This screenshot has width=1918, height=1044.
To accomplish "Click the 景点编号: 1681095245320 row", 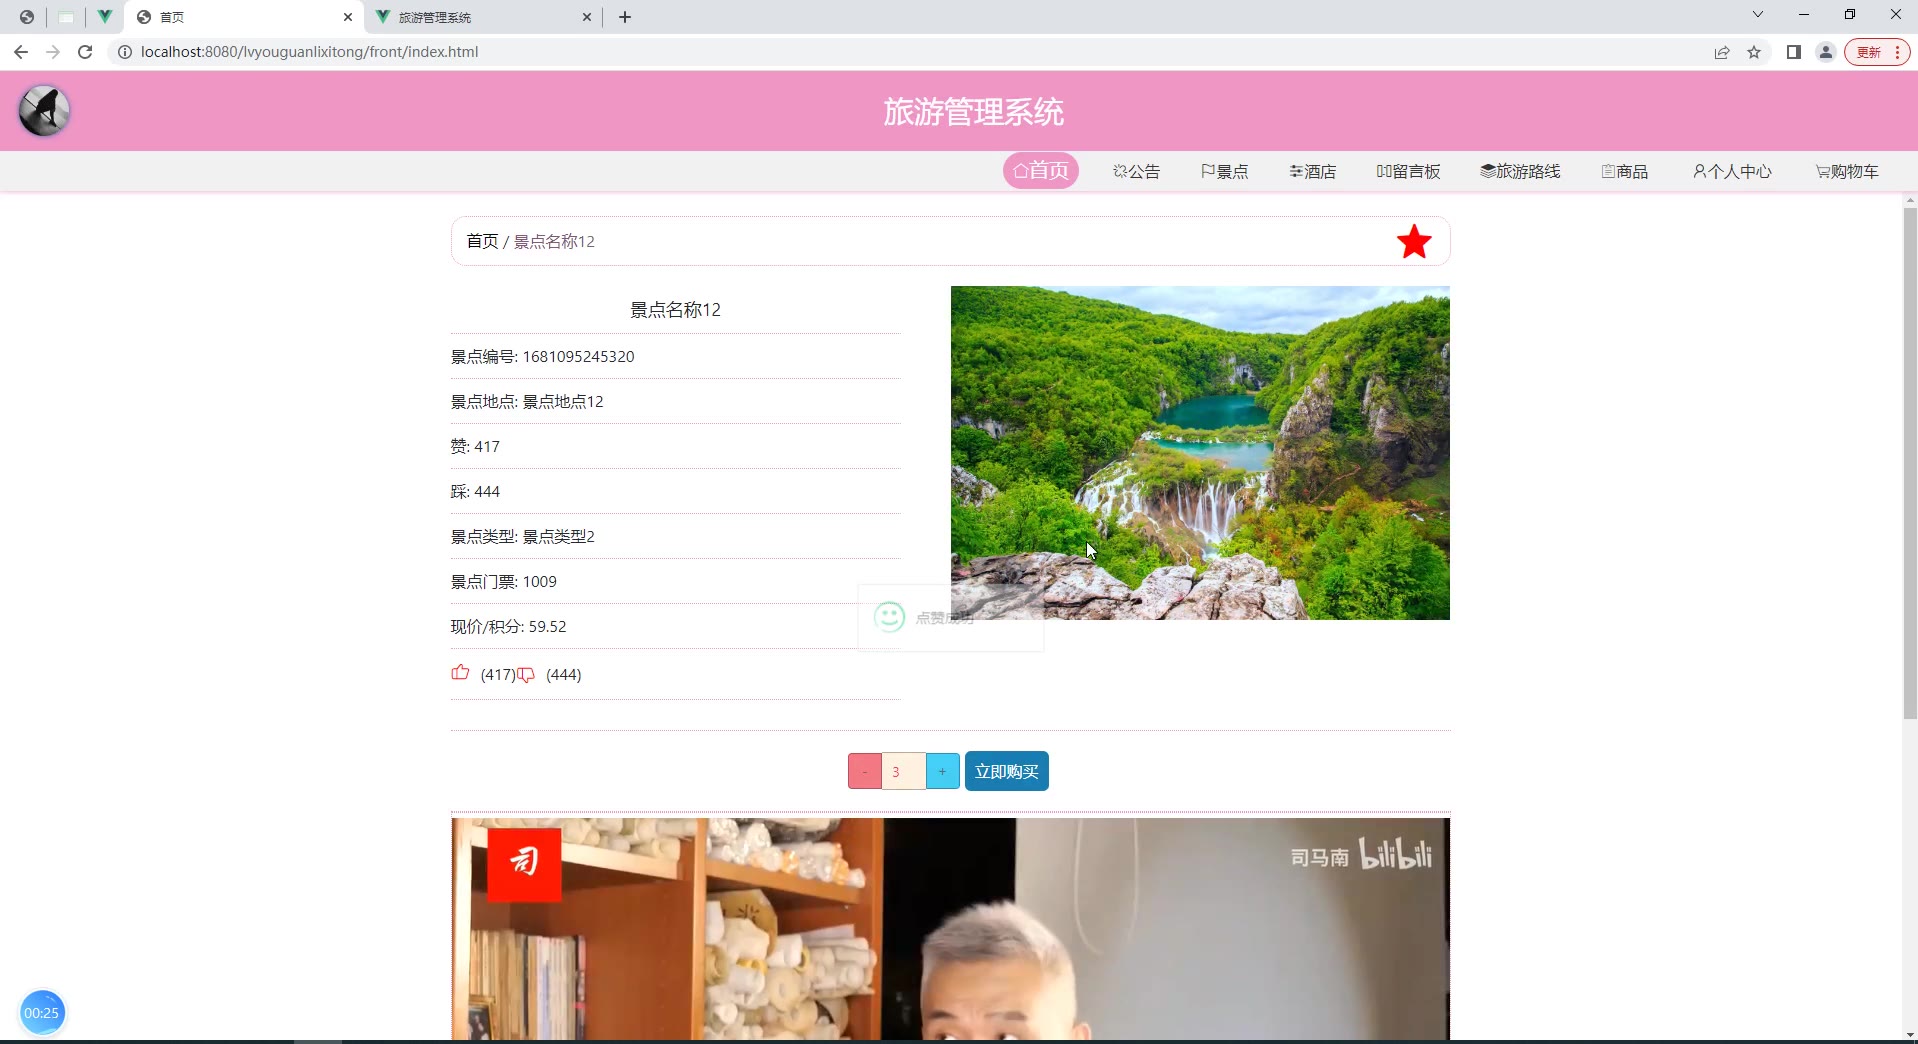I will click(675, 357).
